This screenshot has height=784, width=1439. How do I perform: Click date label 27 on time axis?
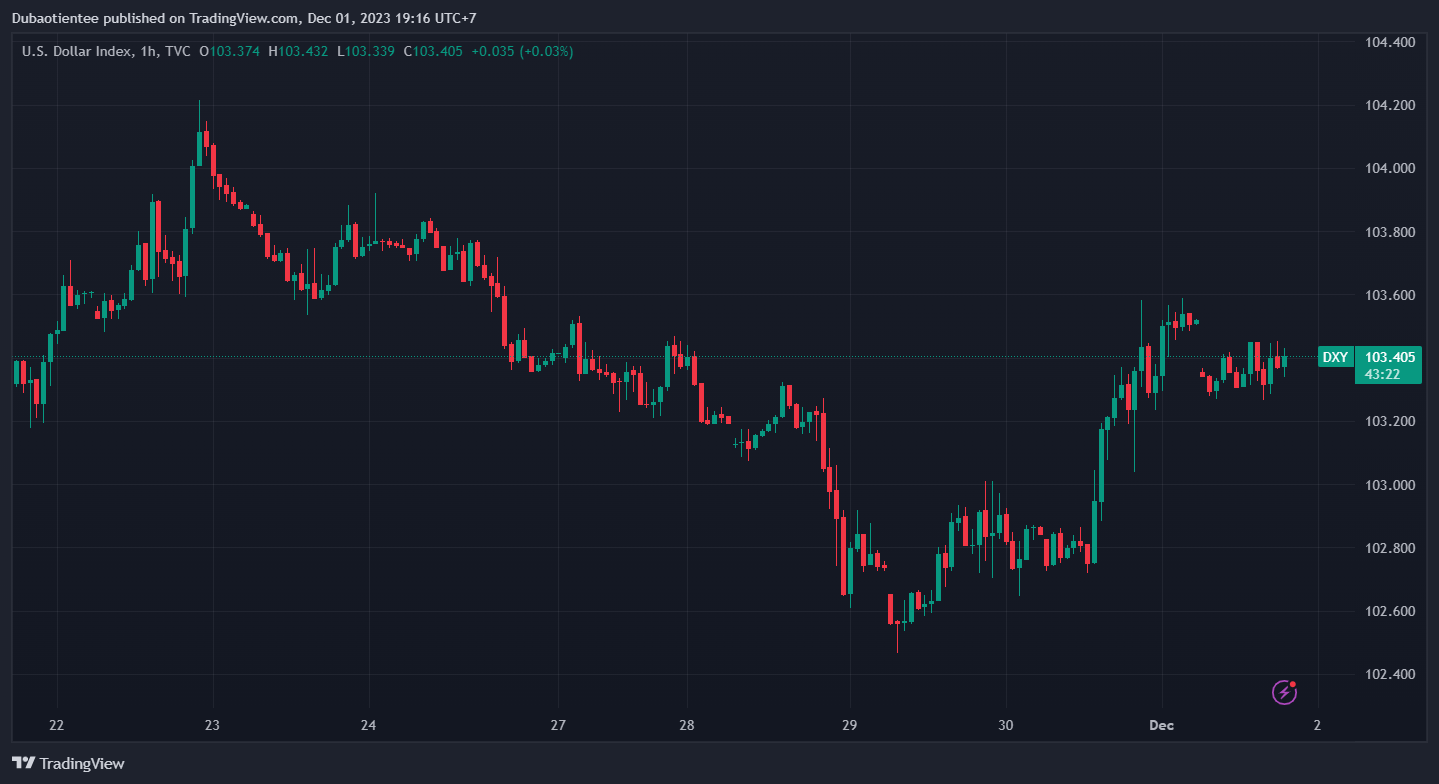click(559, 725)
